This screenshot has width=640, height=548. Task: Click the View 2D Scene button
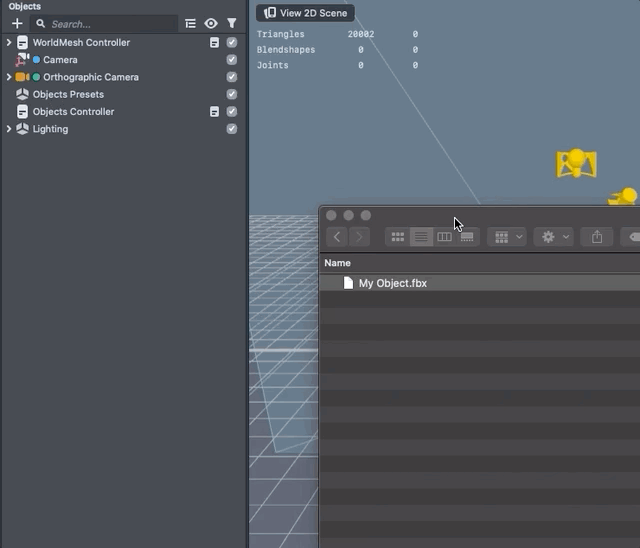click(x=305, y=13)
